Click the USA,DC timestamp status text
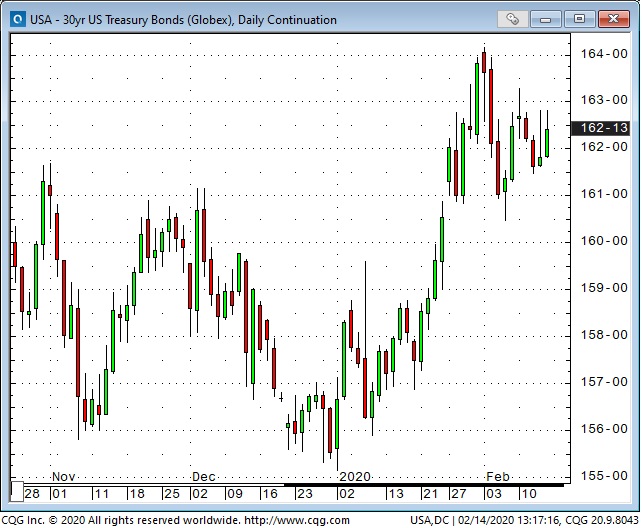The height and width of the screenshot is (528, 642). (524, 521)
